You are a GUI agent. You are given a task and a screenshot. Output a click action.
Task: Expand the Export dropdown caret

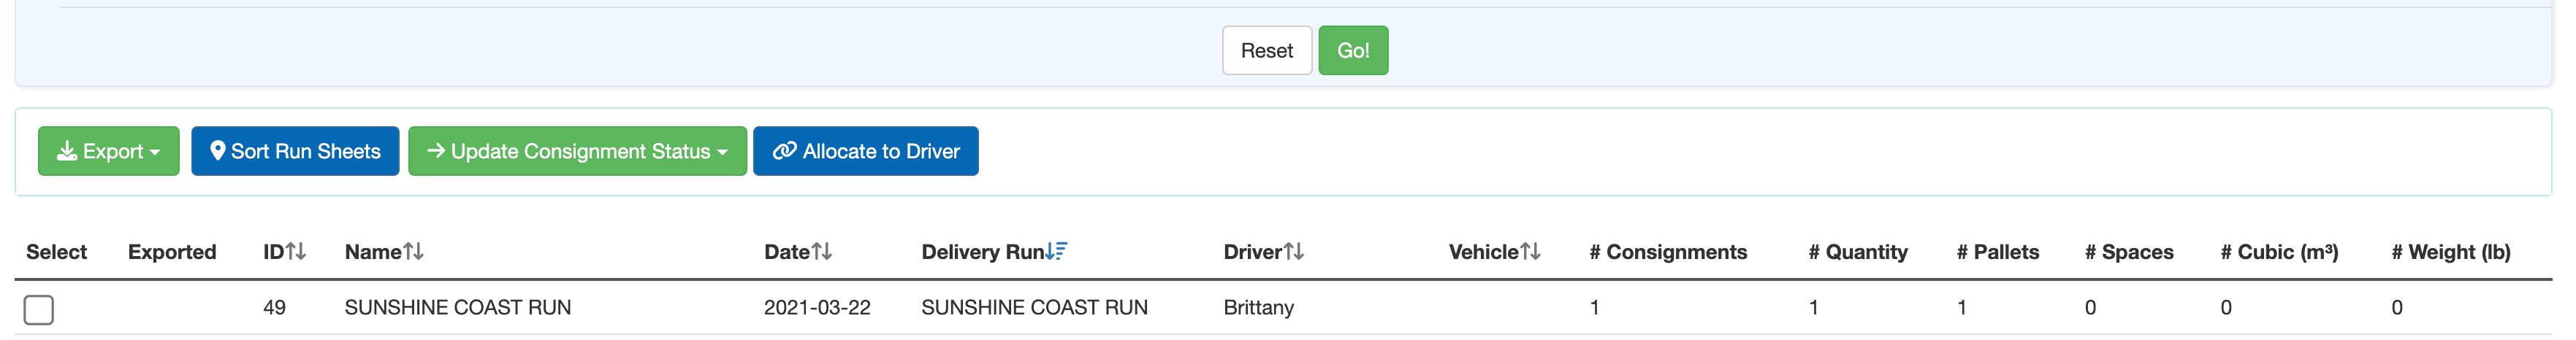[155, 152]
